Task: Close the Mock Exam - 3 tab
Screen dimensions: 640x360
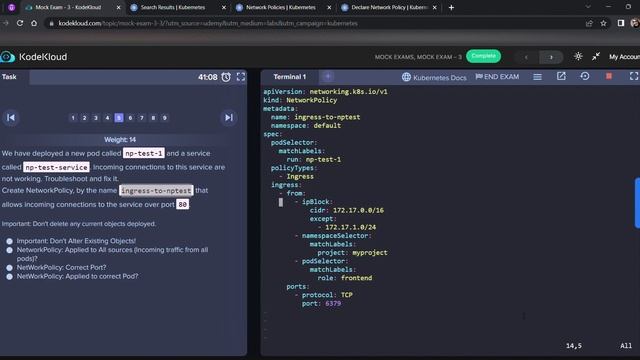Action: coord(118,7)
